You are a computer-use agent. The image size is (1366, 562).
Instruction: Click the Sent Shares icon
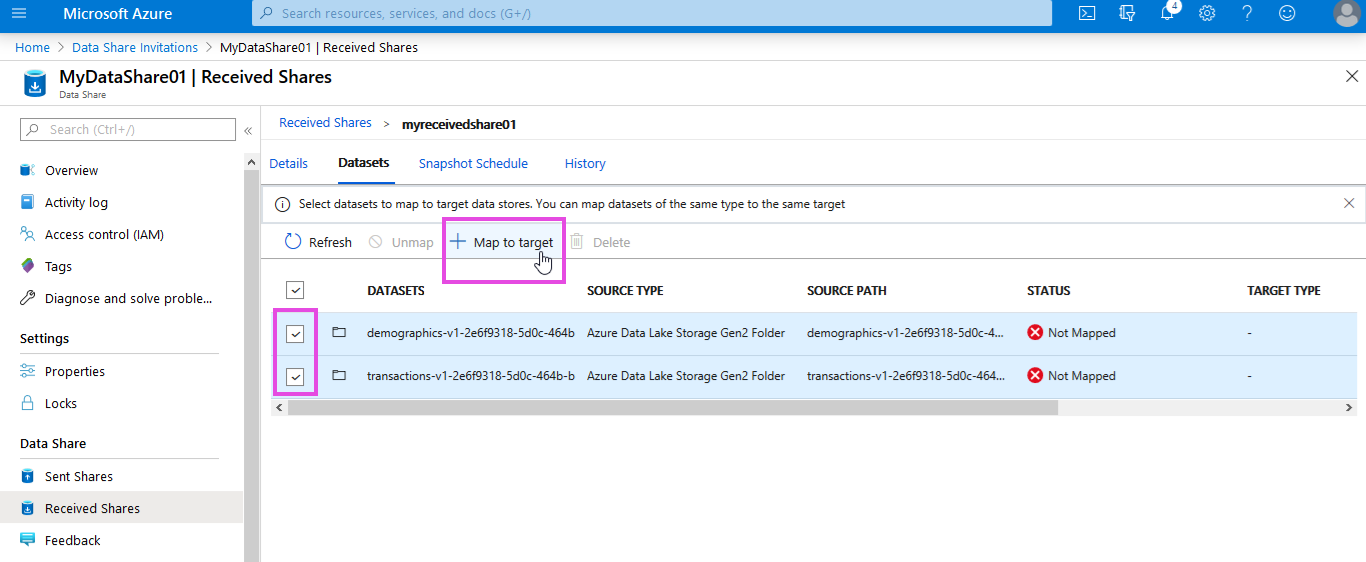28,476
